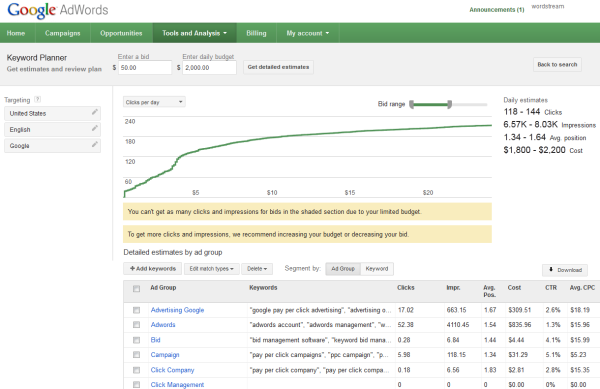The height and width of the screenshot is (389, 600).
Task: Open the Billing tab
Action: tap(256, 33)
